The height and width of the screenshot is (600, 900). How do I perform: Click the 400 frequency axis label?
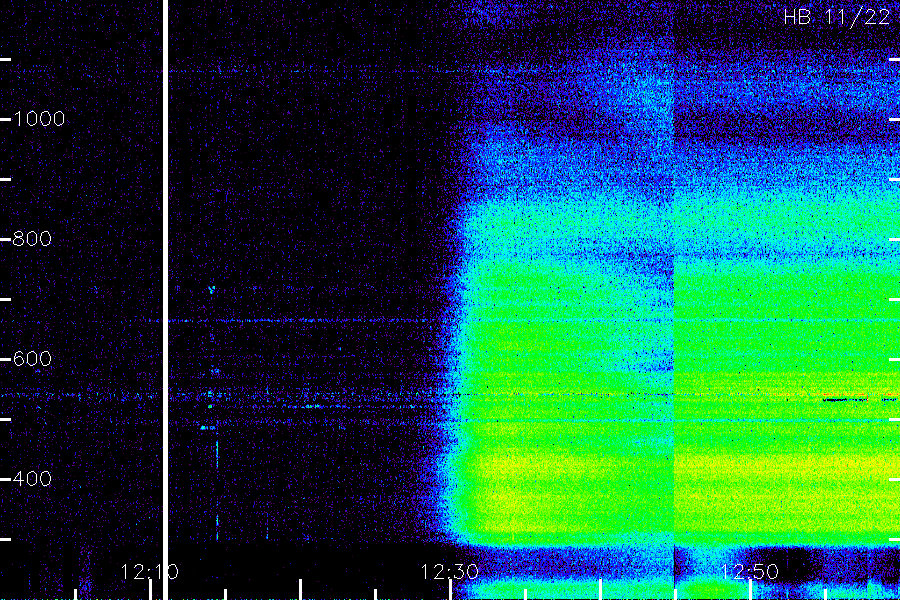click(32, 479)
